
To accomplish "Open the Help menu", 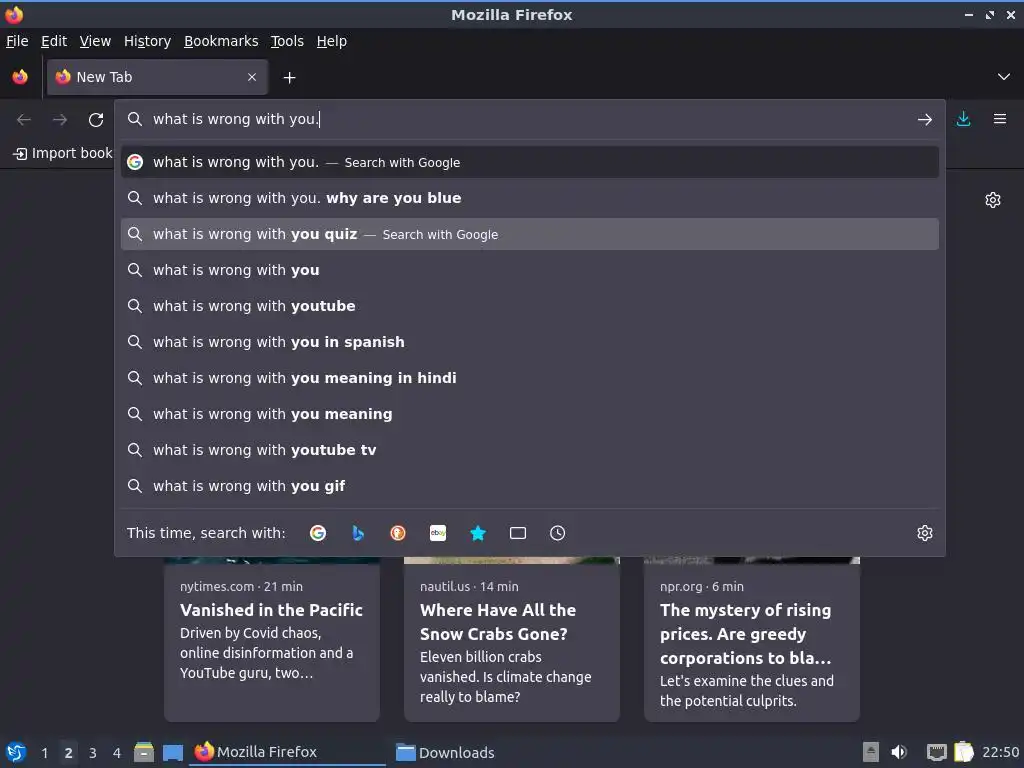I will (332, 41).
